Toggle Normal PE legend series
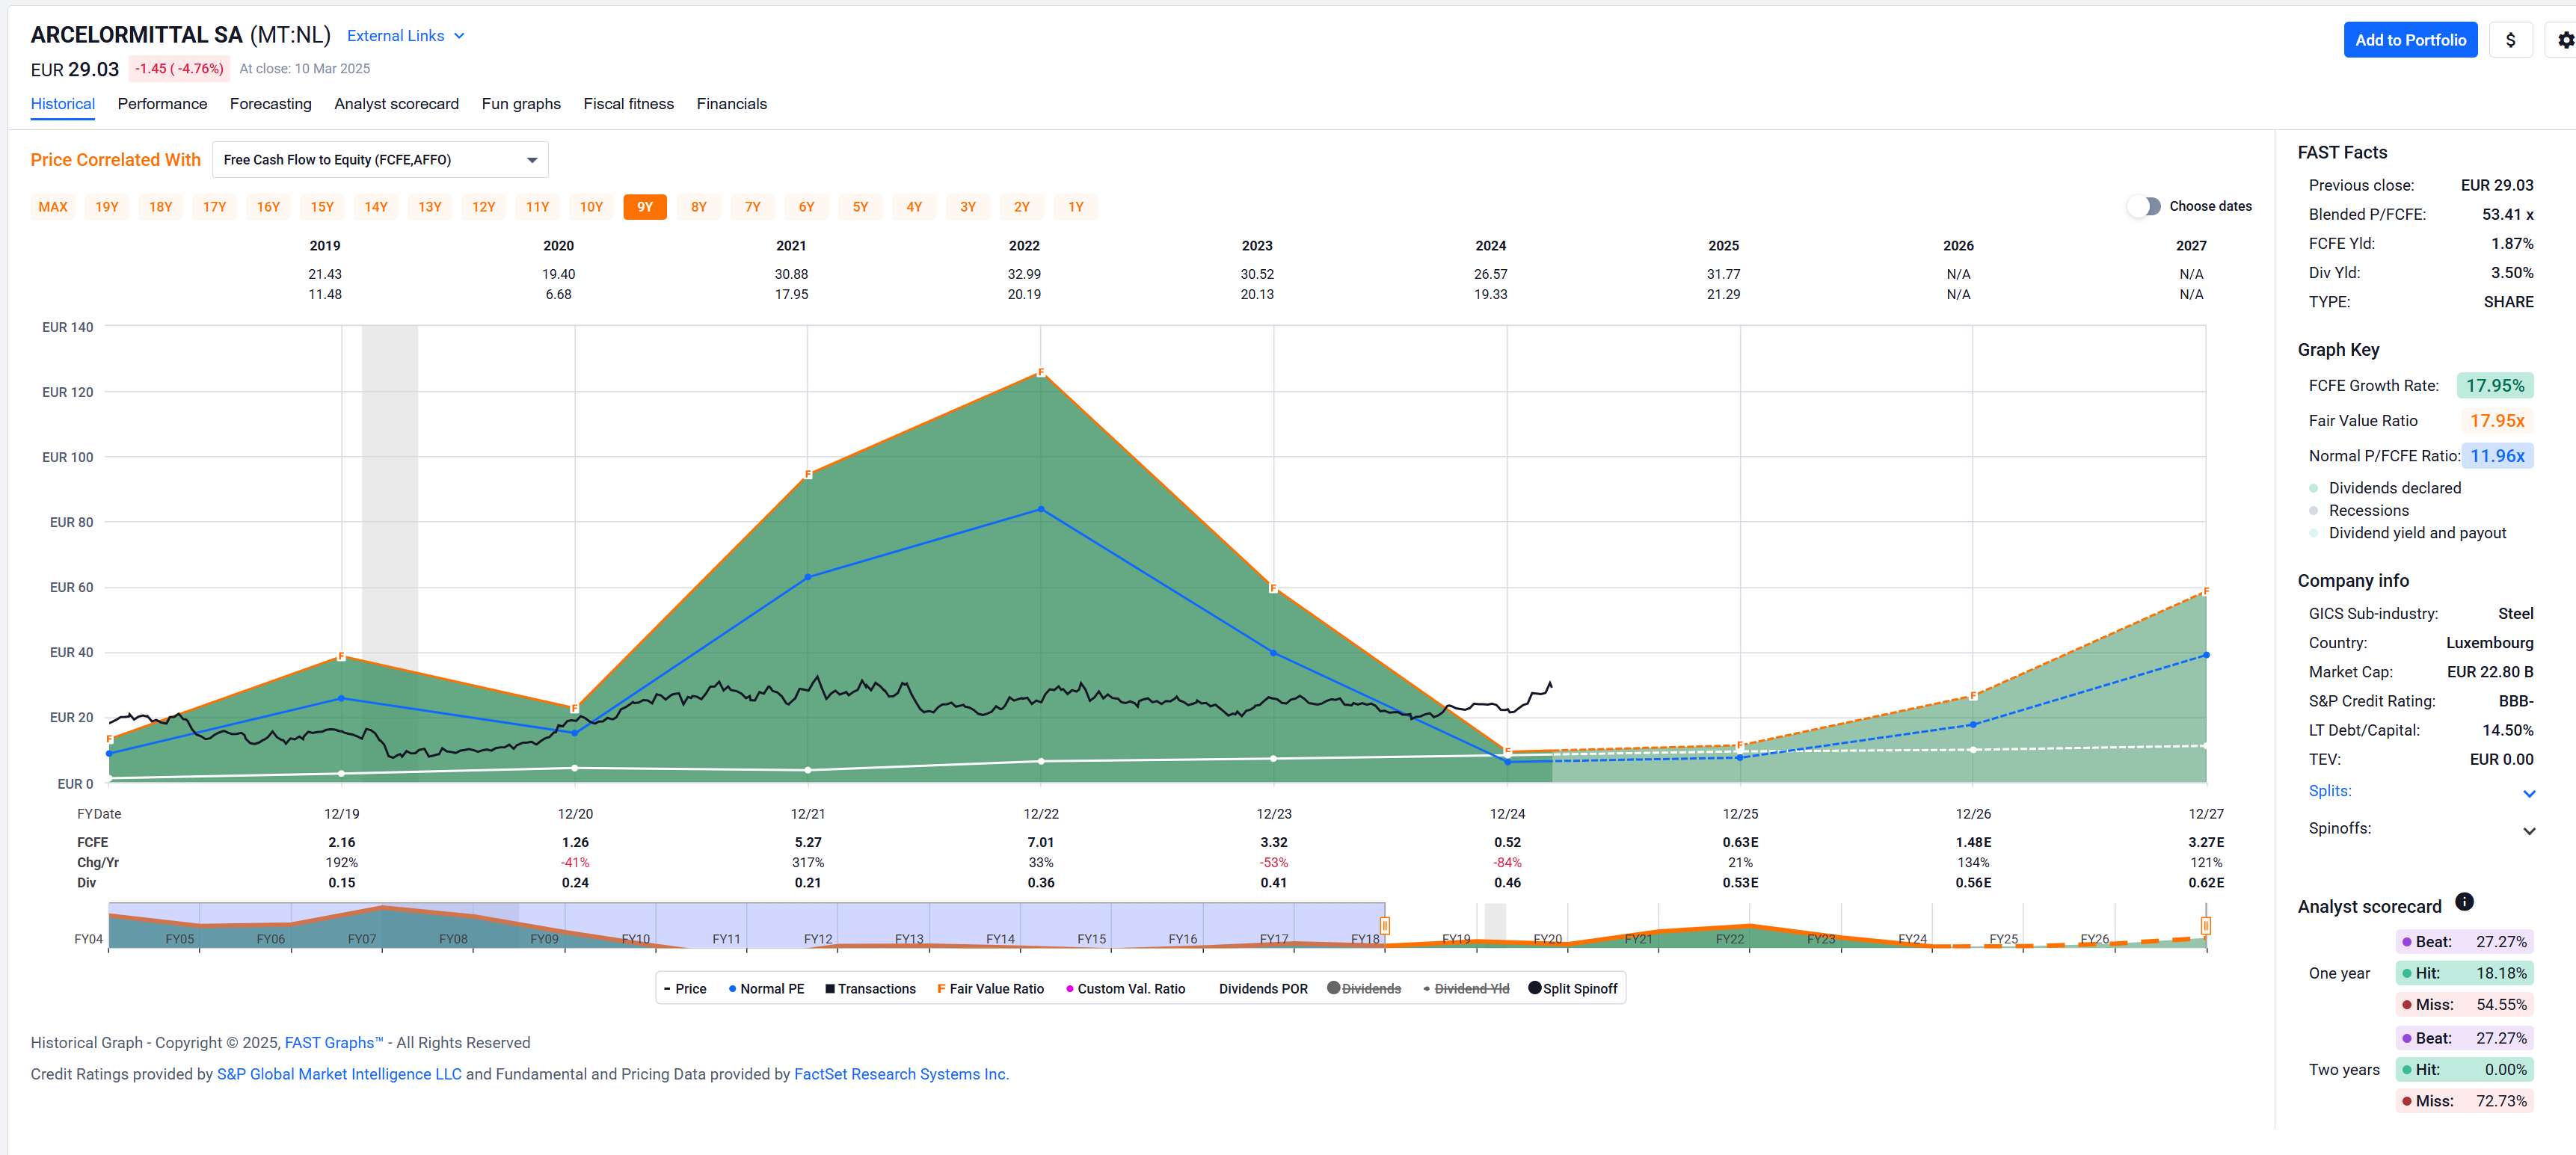The image size is (2576, 1155). [x=766, y=989]
